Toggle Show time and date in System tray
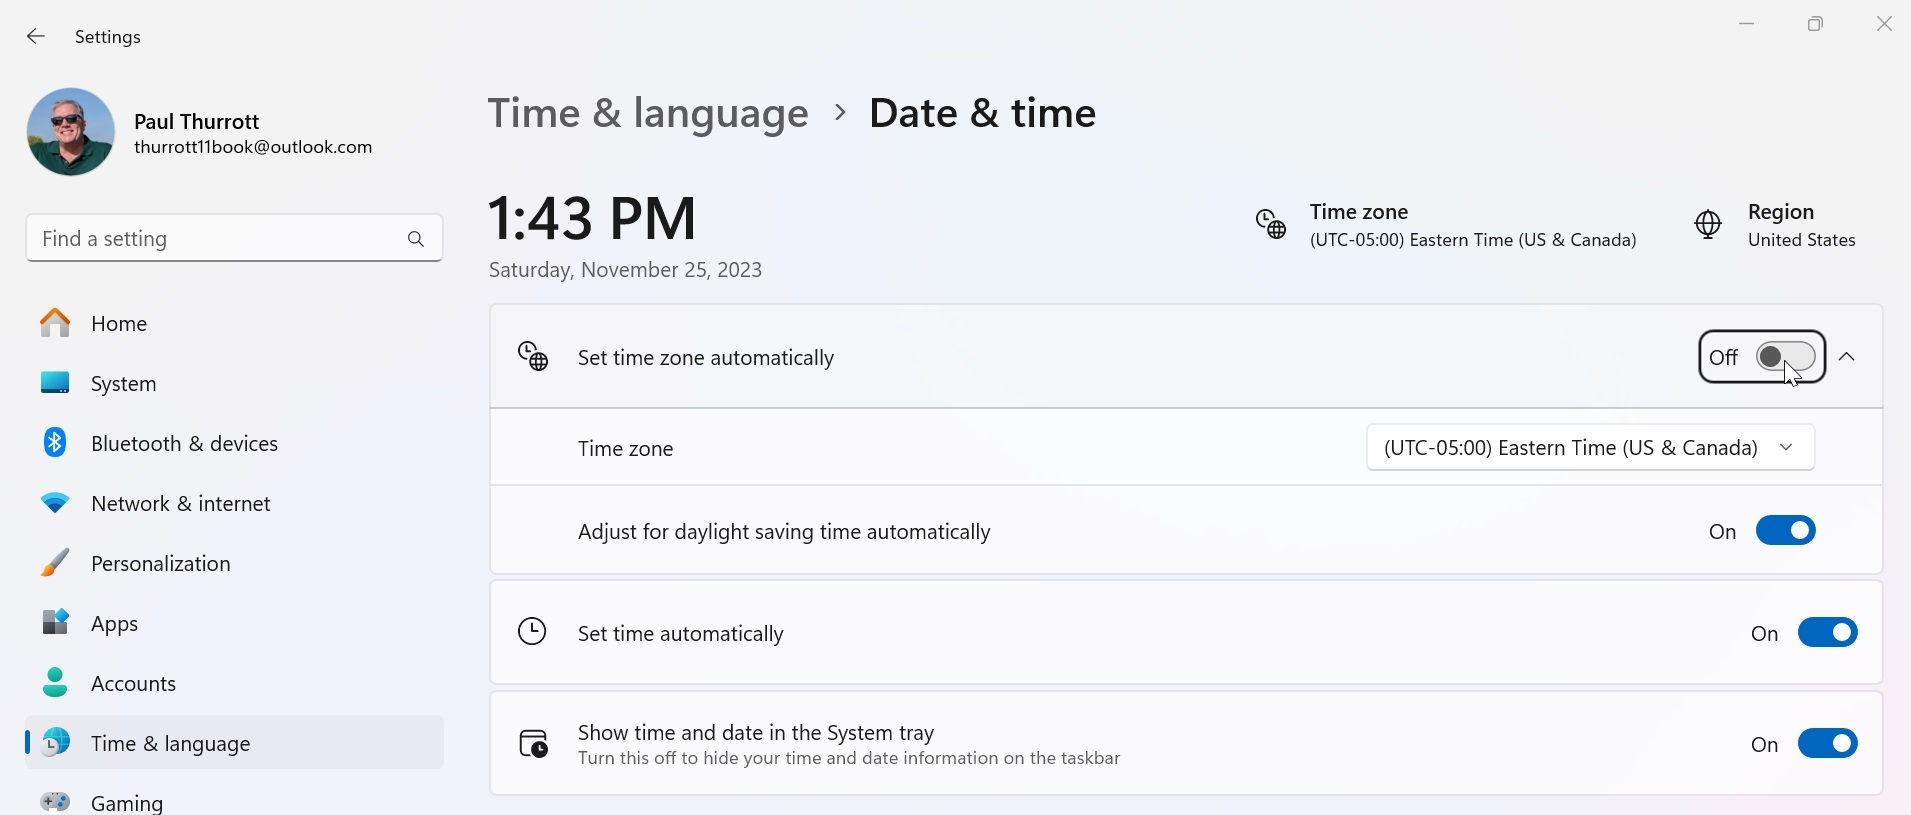Viewport: 1911px width, 815px height. [x=1827, y=744]
